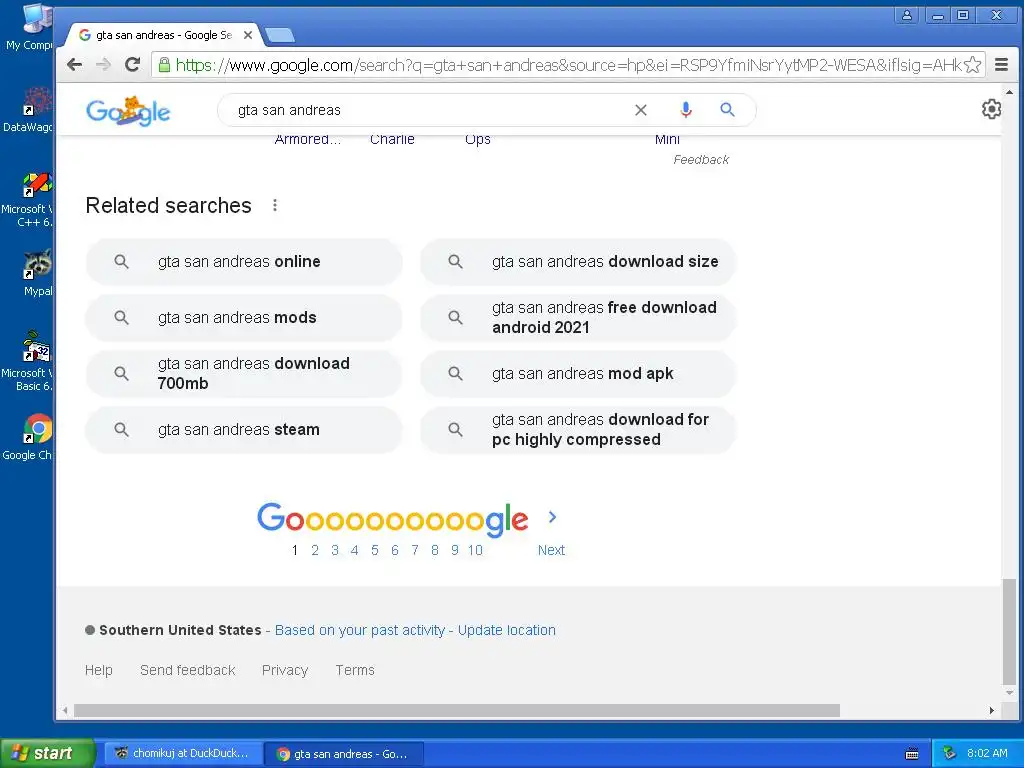
Task: Click the vertical scrollbar up arrow
Action: [1010, 93]
